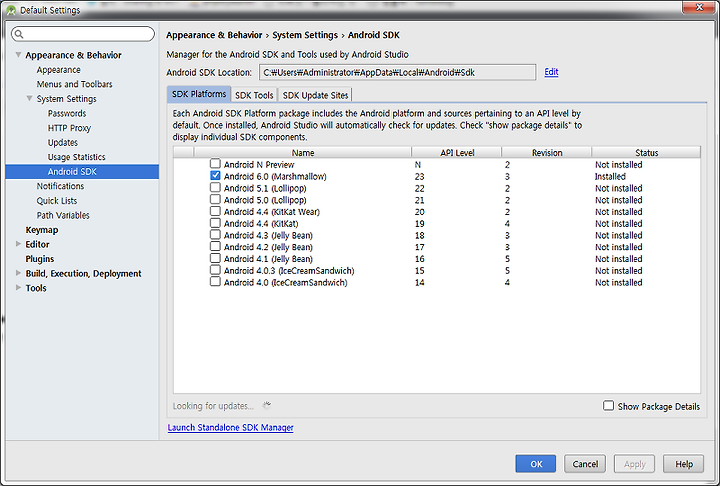Click the loading spinner beside Looking for updates

[x=267, y=405]
